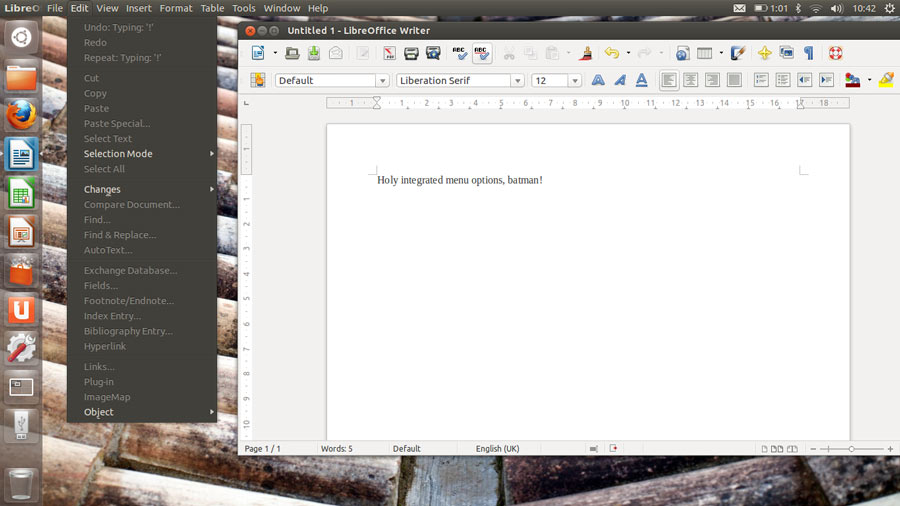Open LibreOffice Help via lifebuoy icon
The width and height of the screenshot is (900, 506).
(836, 53)
